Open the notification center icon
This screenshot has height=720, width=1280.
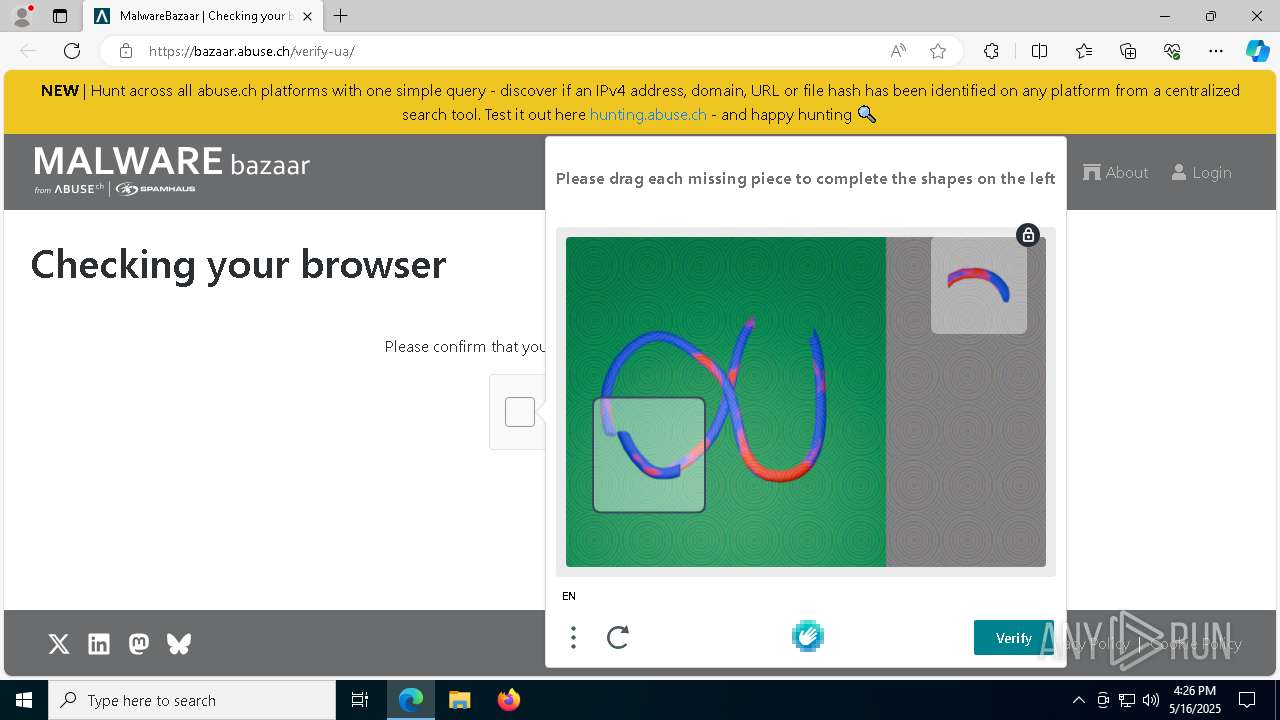coord(1247,700)
